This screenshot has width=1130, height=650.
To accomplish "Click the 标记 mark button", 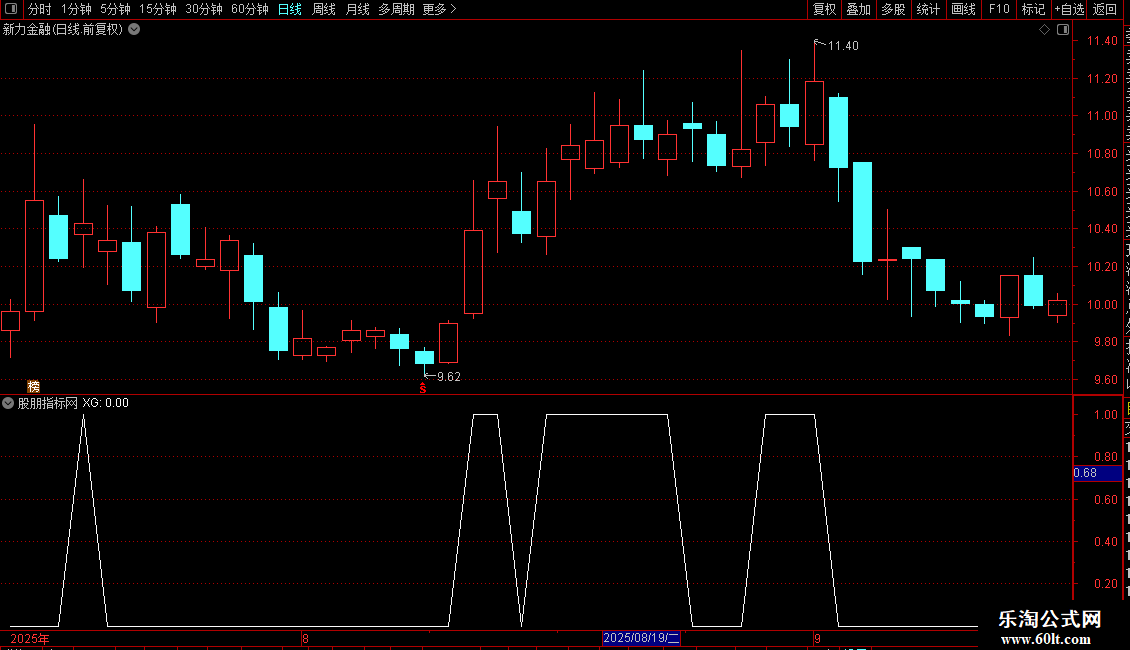I will tap(1033, 9).
